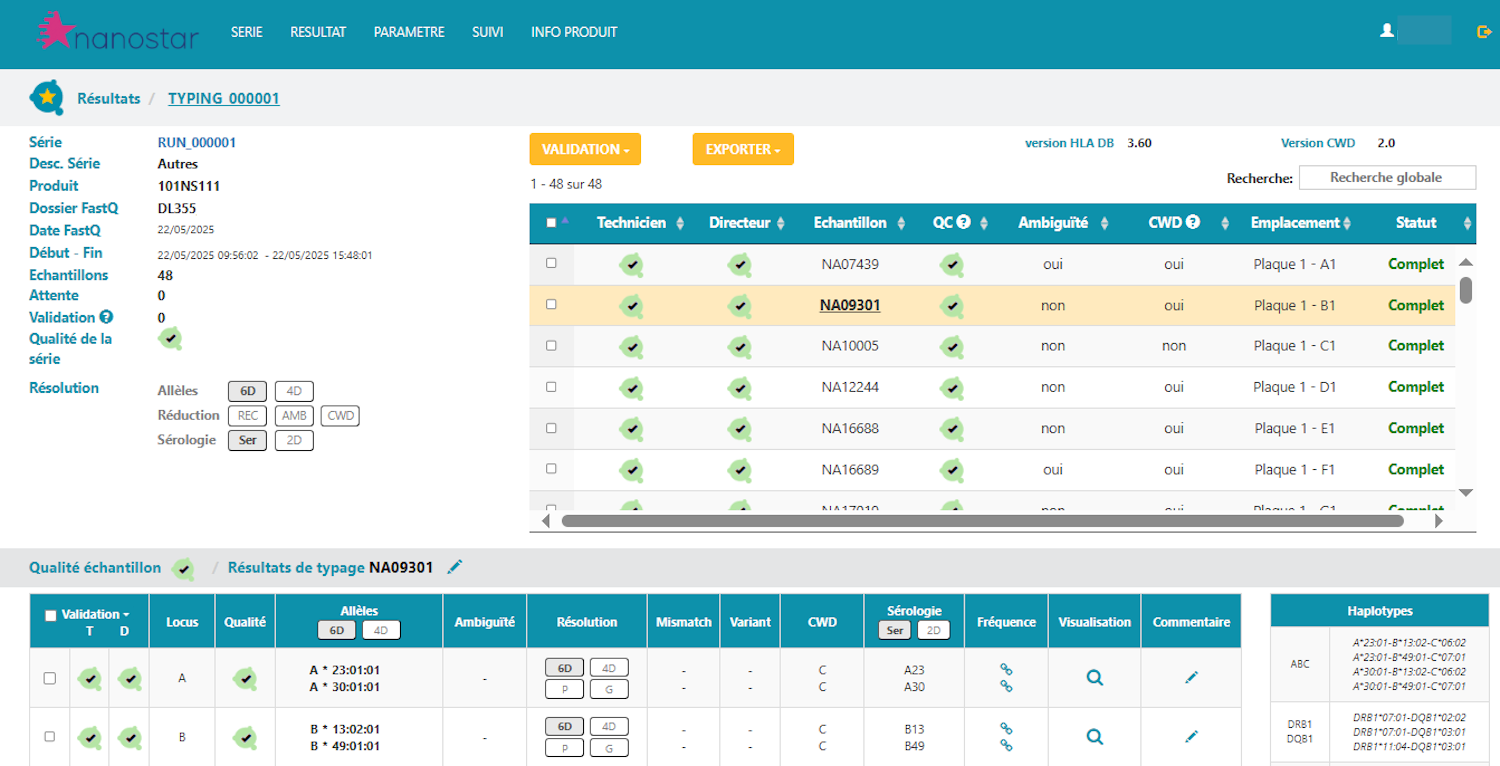Open the INFO PRODUIT menu

coord(574,32)
